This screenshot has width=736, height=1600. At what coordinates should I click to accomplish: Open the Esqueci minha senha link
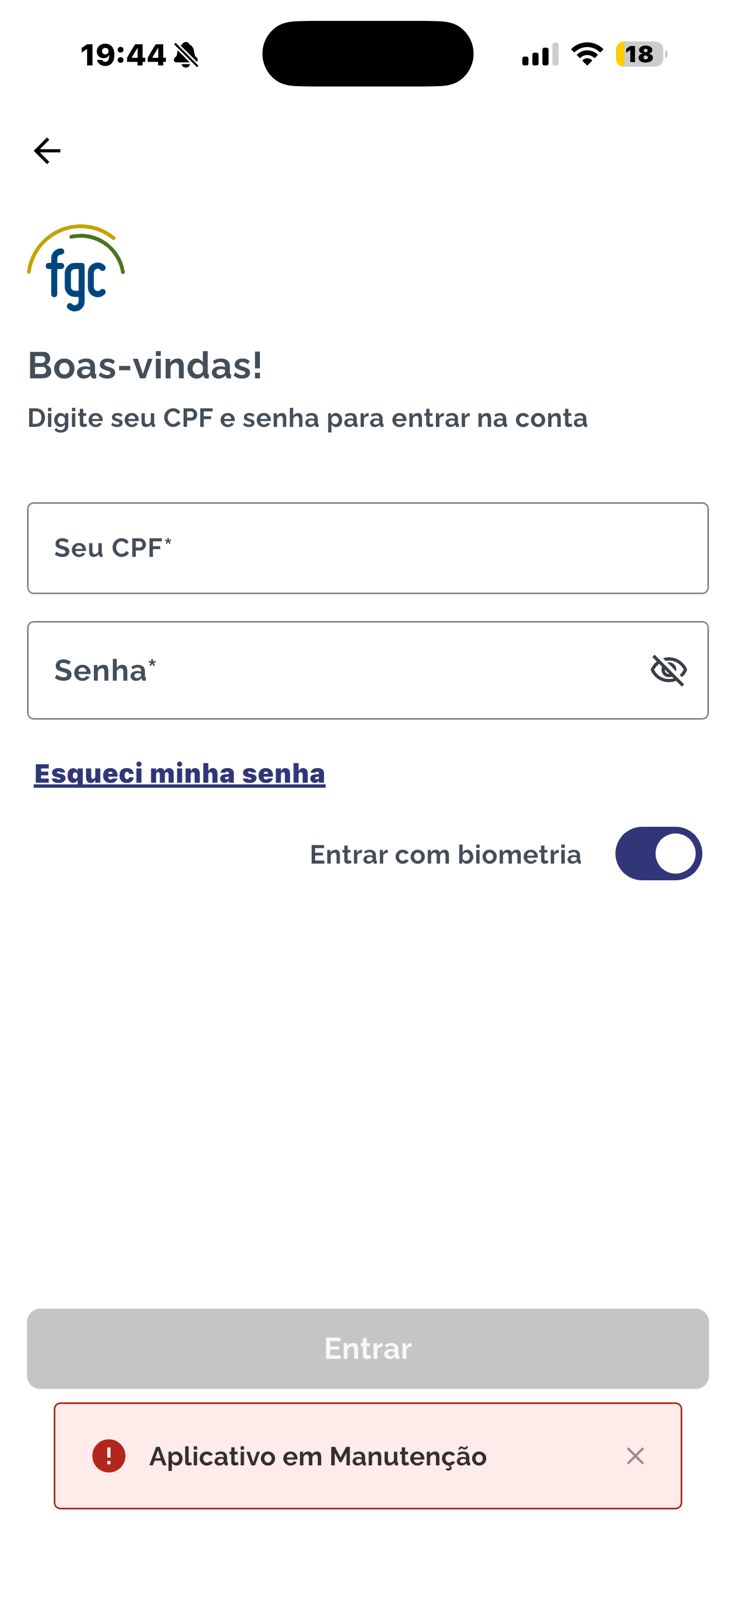[180, 774]
